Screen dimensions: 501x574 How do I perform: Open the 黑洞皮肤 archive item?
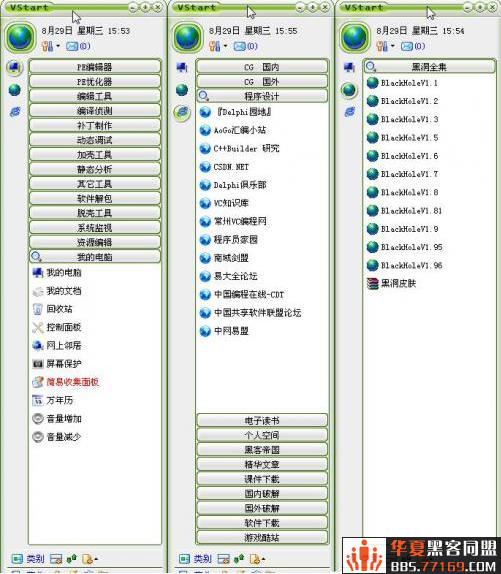pyautogui.click(x=391, y=283)
